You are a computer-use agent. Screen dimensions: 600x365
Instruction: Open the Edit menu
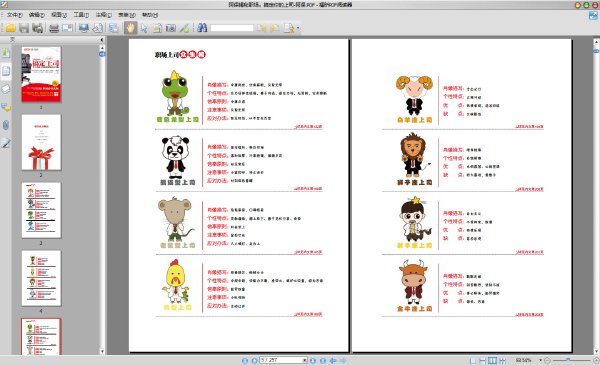[37, 15]
